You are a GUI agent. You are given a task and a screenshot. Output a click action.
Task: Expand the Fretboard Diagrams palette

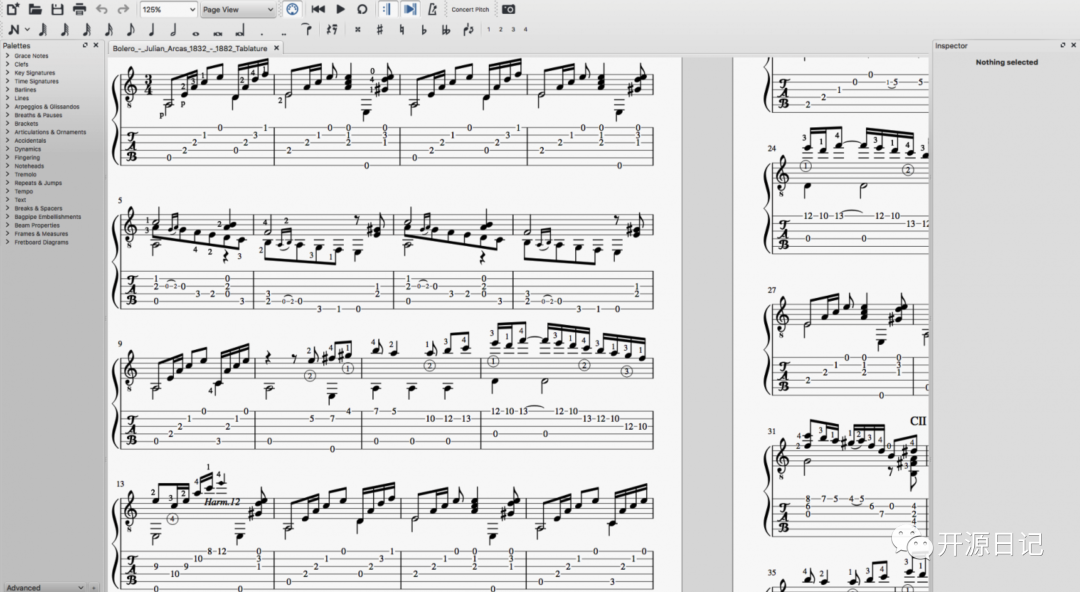point(8,242)
